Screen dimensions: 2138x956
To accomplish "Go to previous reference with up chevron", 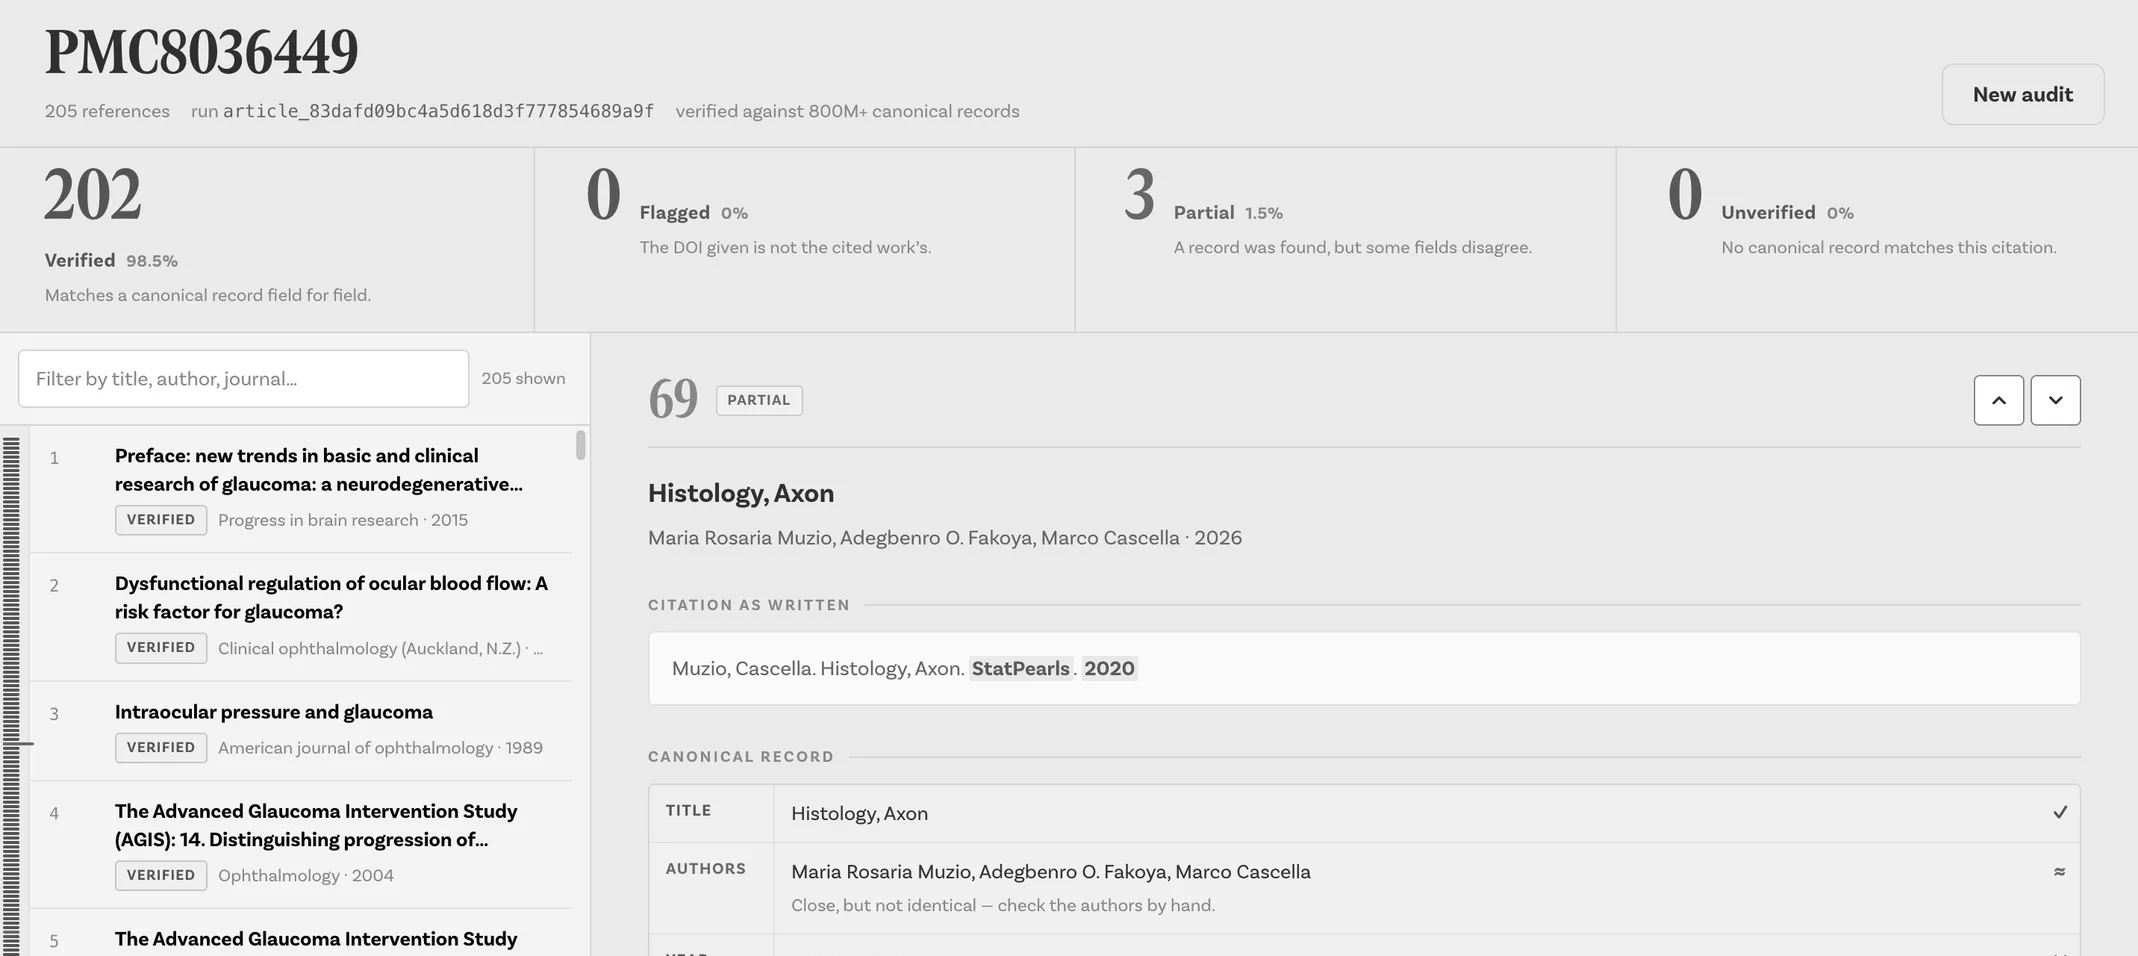I will coord(1998,400).
